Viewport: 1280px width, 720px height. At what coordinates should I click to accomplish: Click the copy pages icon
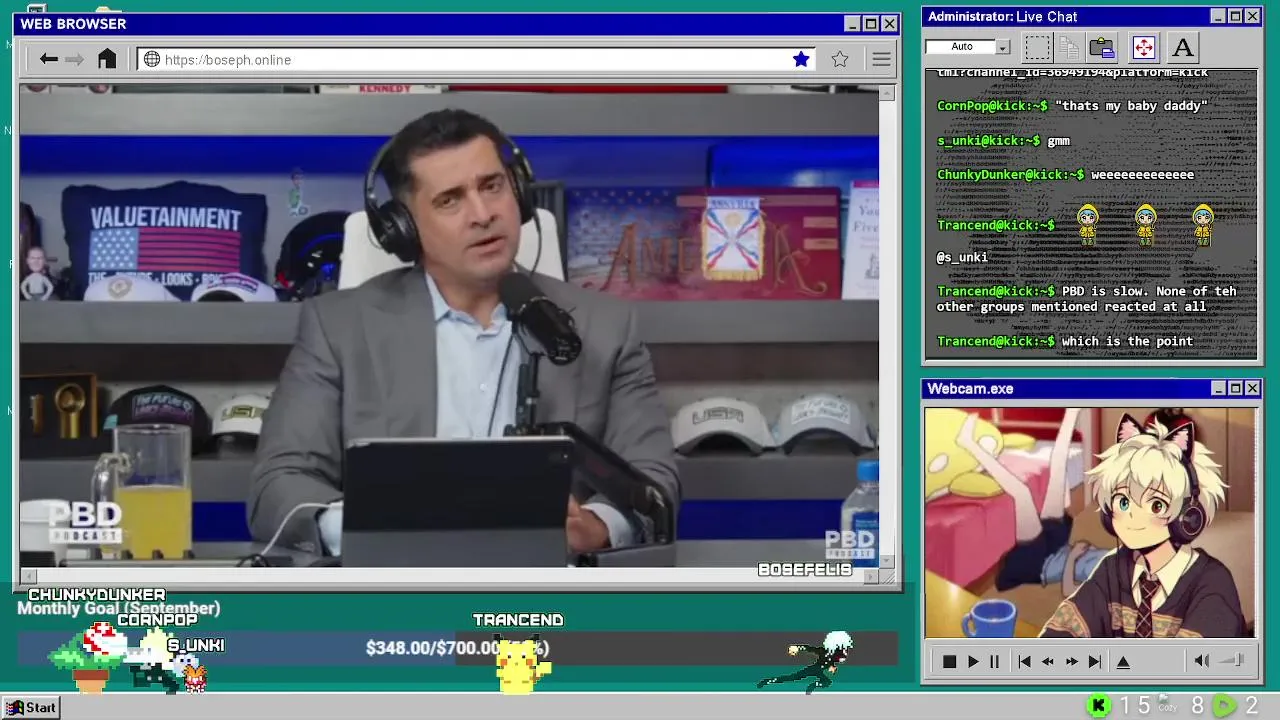click(x=1069, y=47)
